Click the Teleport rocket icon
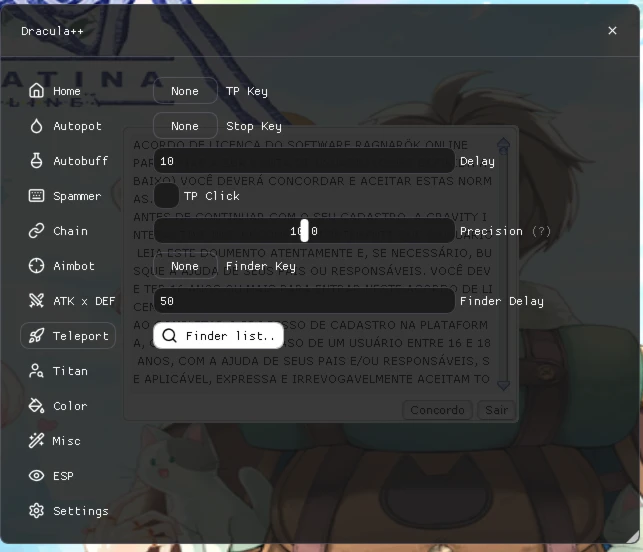 pyautogui.click(x=36, y=336)
